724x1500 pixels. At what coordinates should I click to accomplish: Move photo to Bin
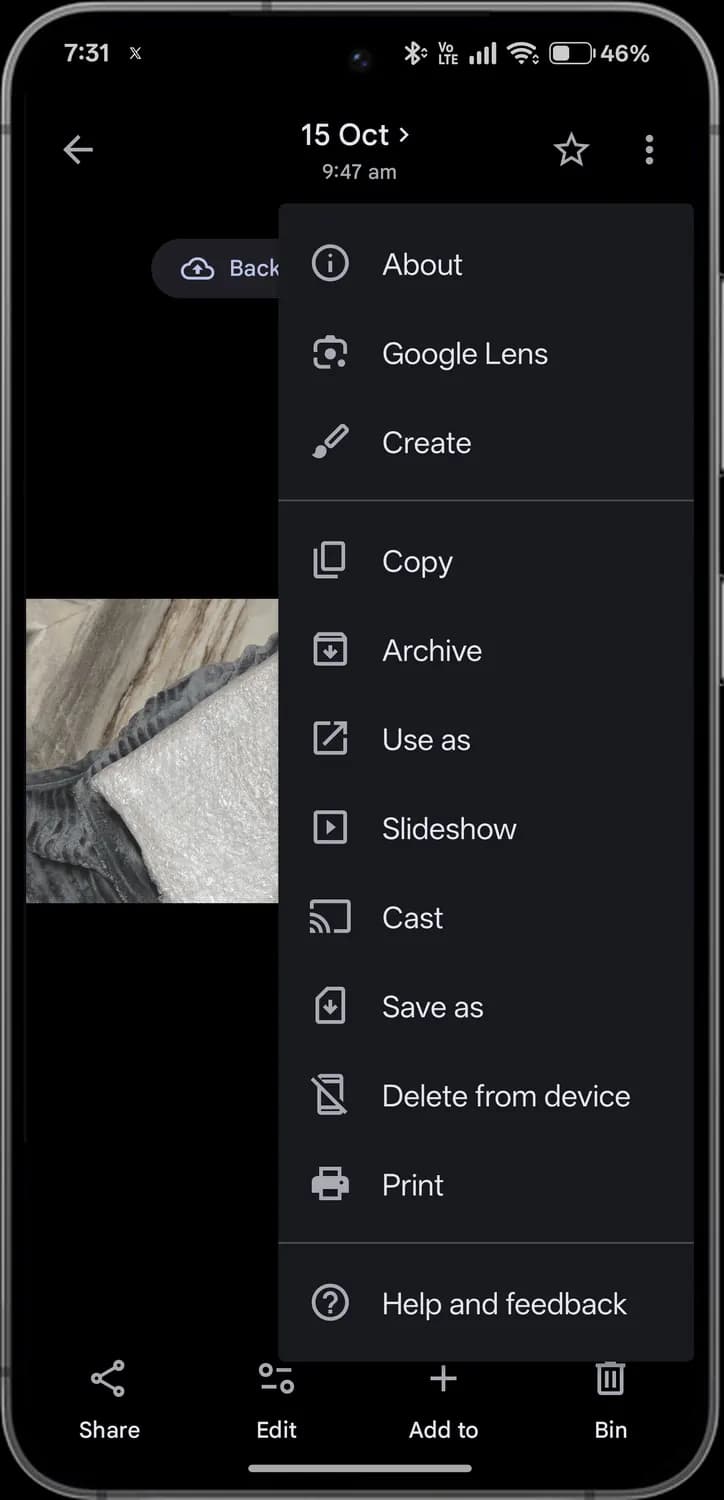(610, 1400)
